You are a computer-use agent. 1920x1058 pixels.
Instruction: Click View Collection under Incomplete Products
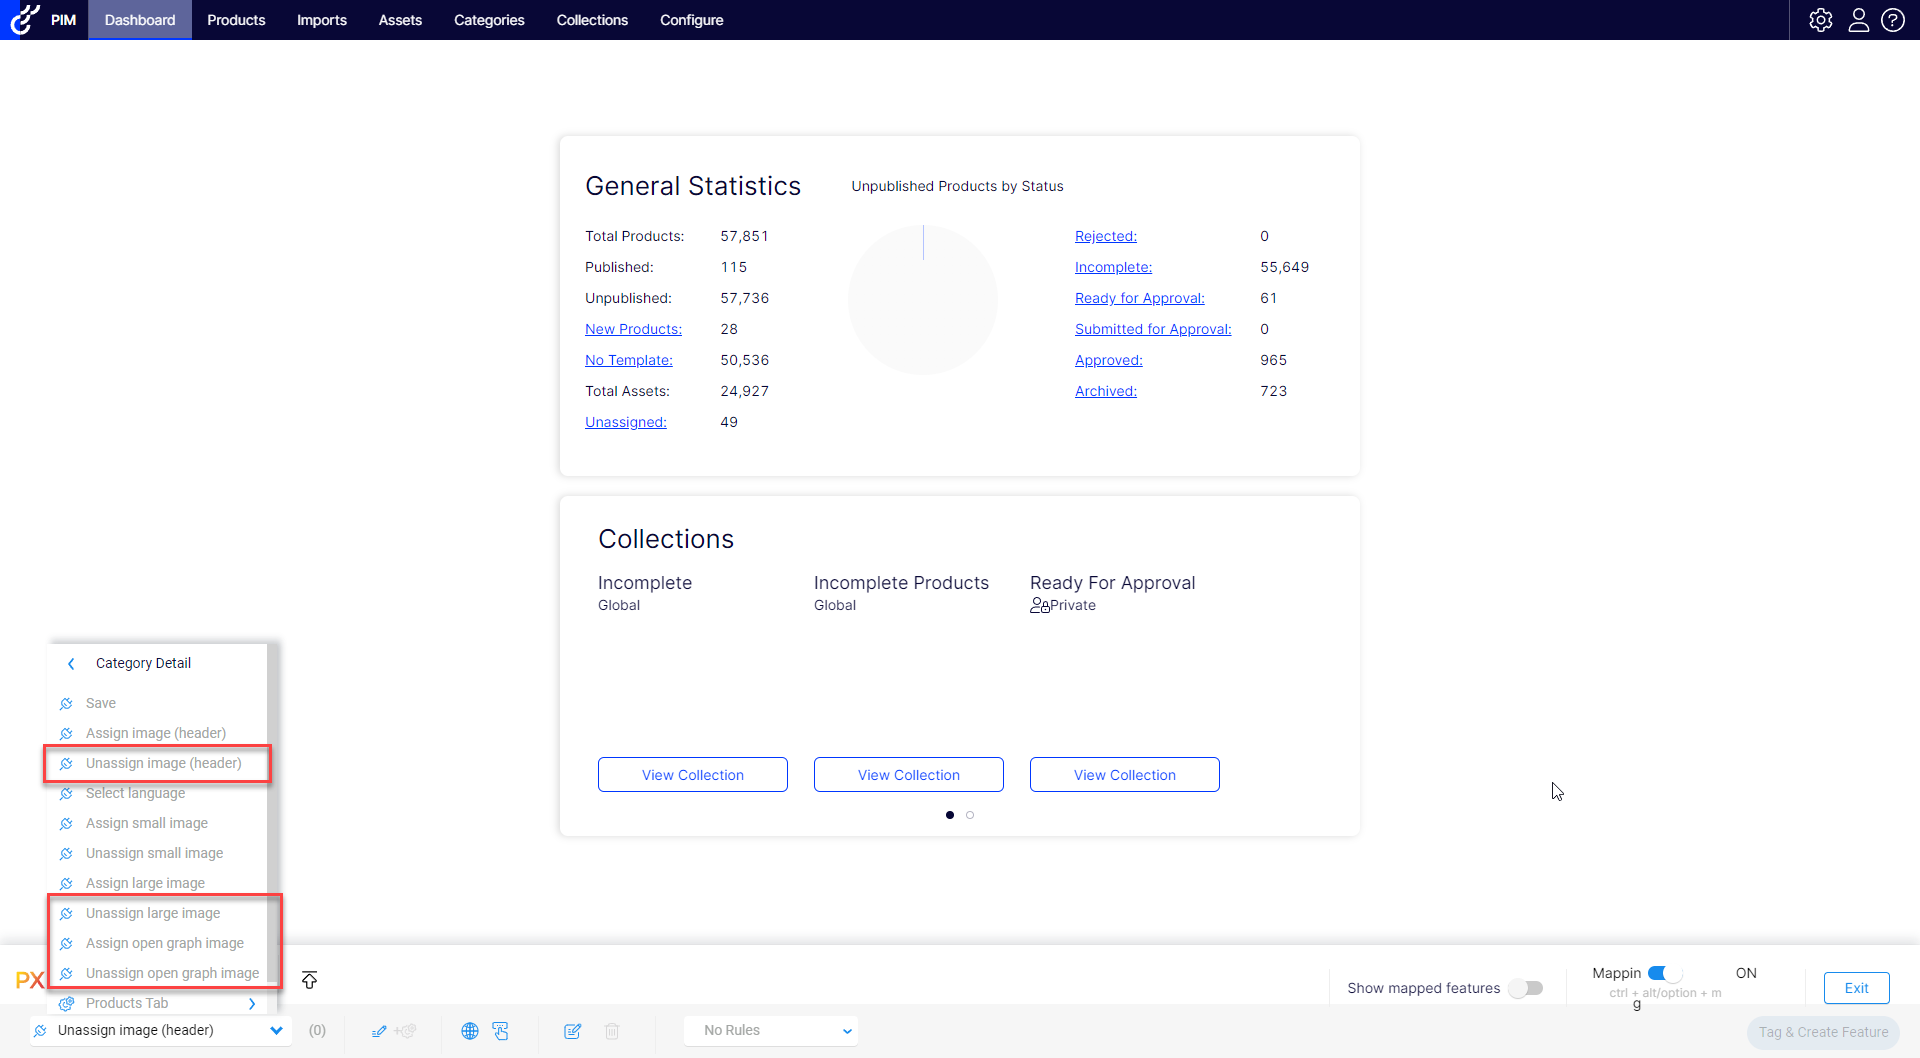point(909,775)
